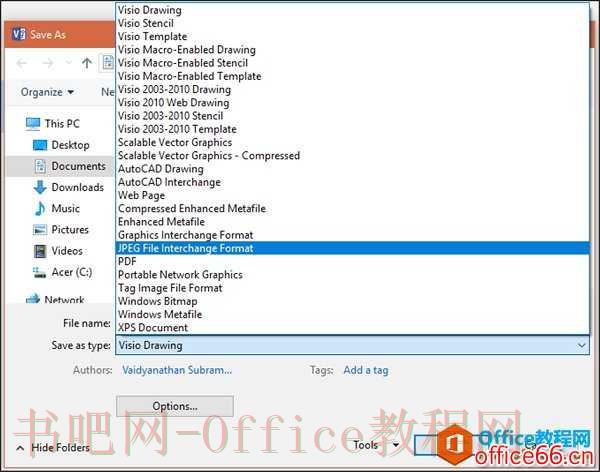Image resolution: width=600 pixels, height=472 pixels.
Task: Select Visio 2003-2010 Drawing
Action: click(352, 89)
